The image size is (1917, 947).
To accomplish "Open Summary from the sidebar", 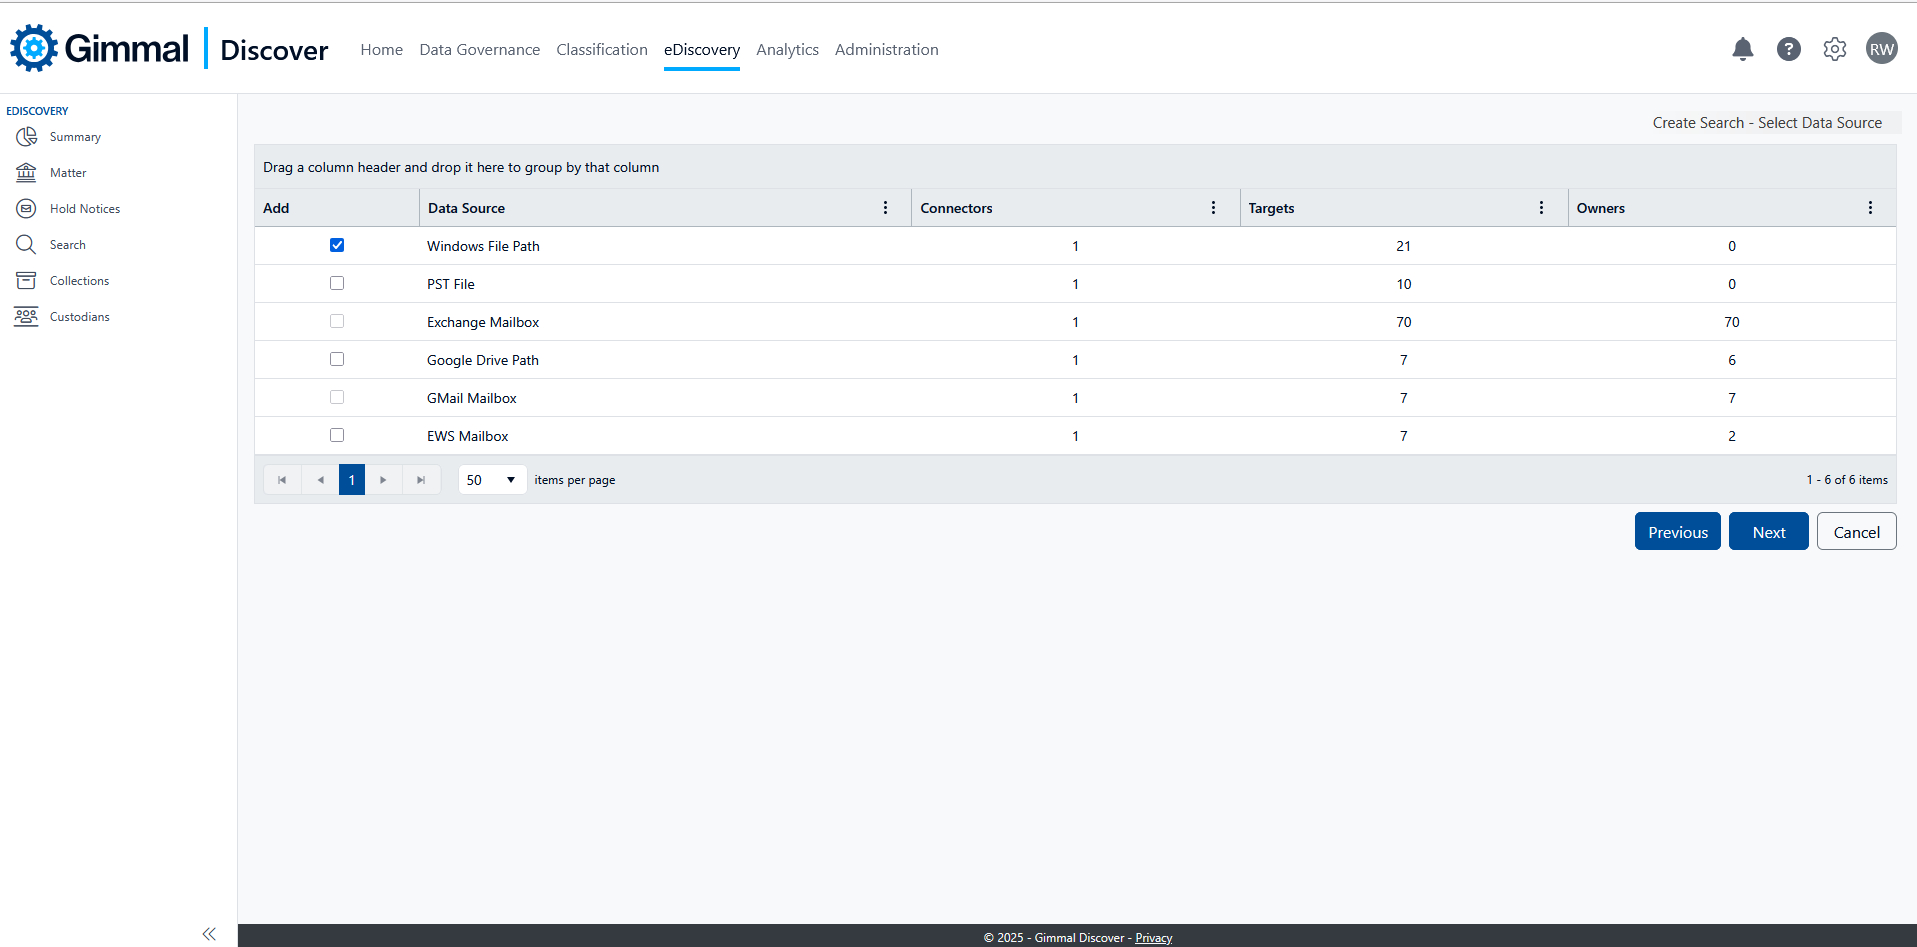I will point(75,137).
